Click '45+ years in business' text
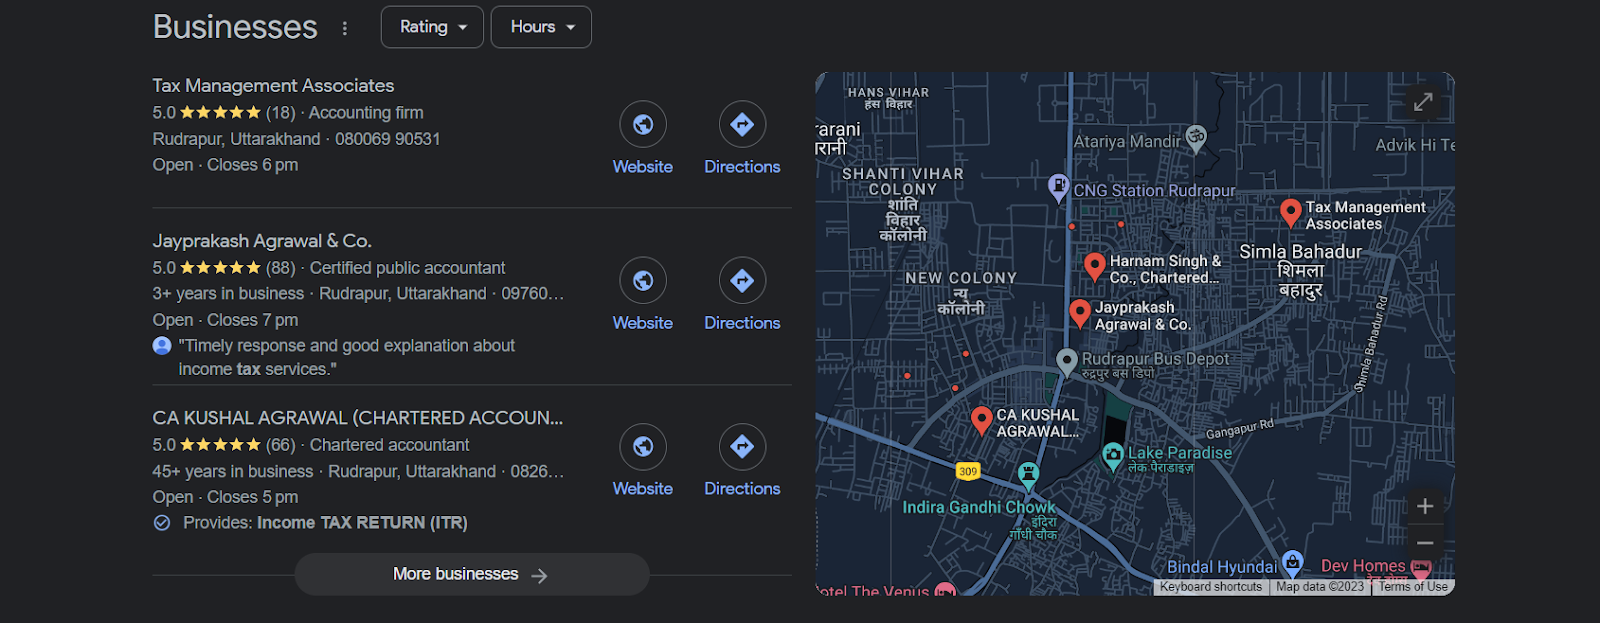1600x623 pixels. 233,471
